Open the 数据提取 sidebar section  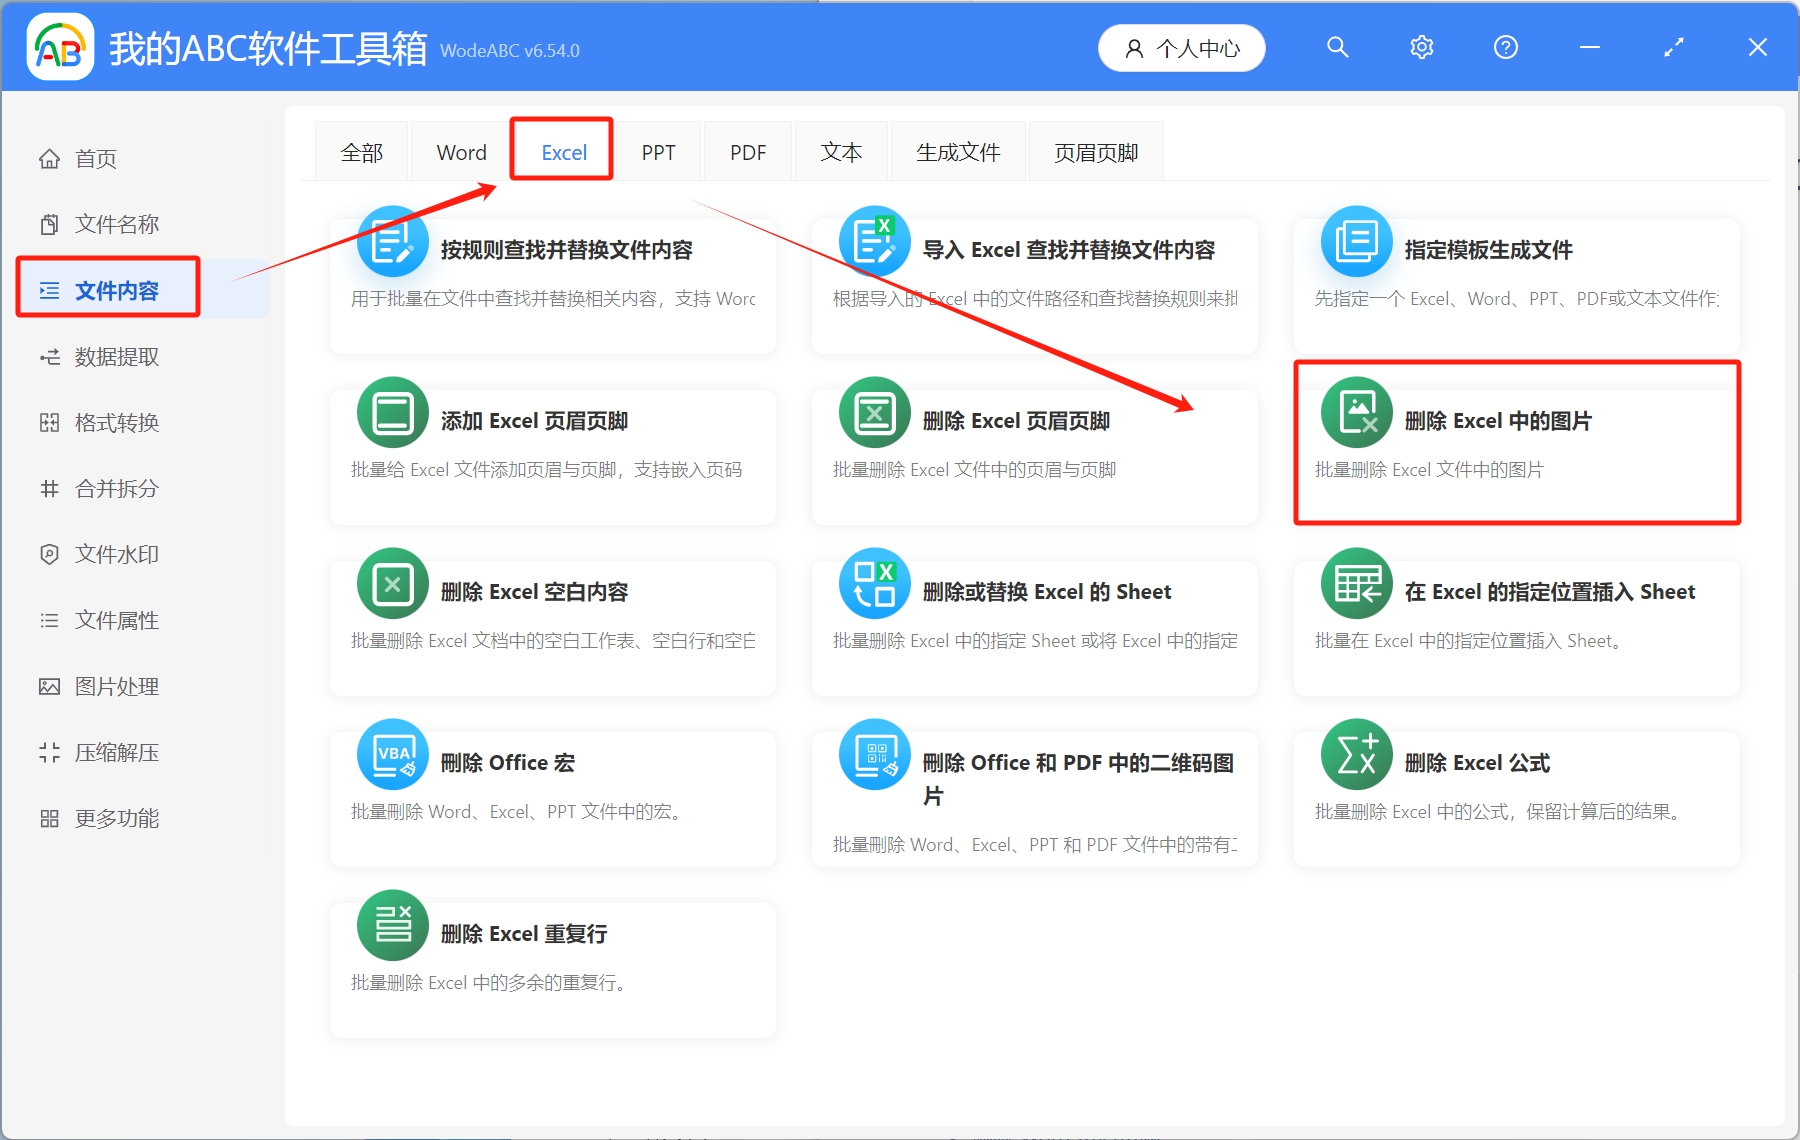[x=114, y=356]
